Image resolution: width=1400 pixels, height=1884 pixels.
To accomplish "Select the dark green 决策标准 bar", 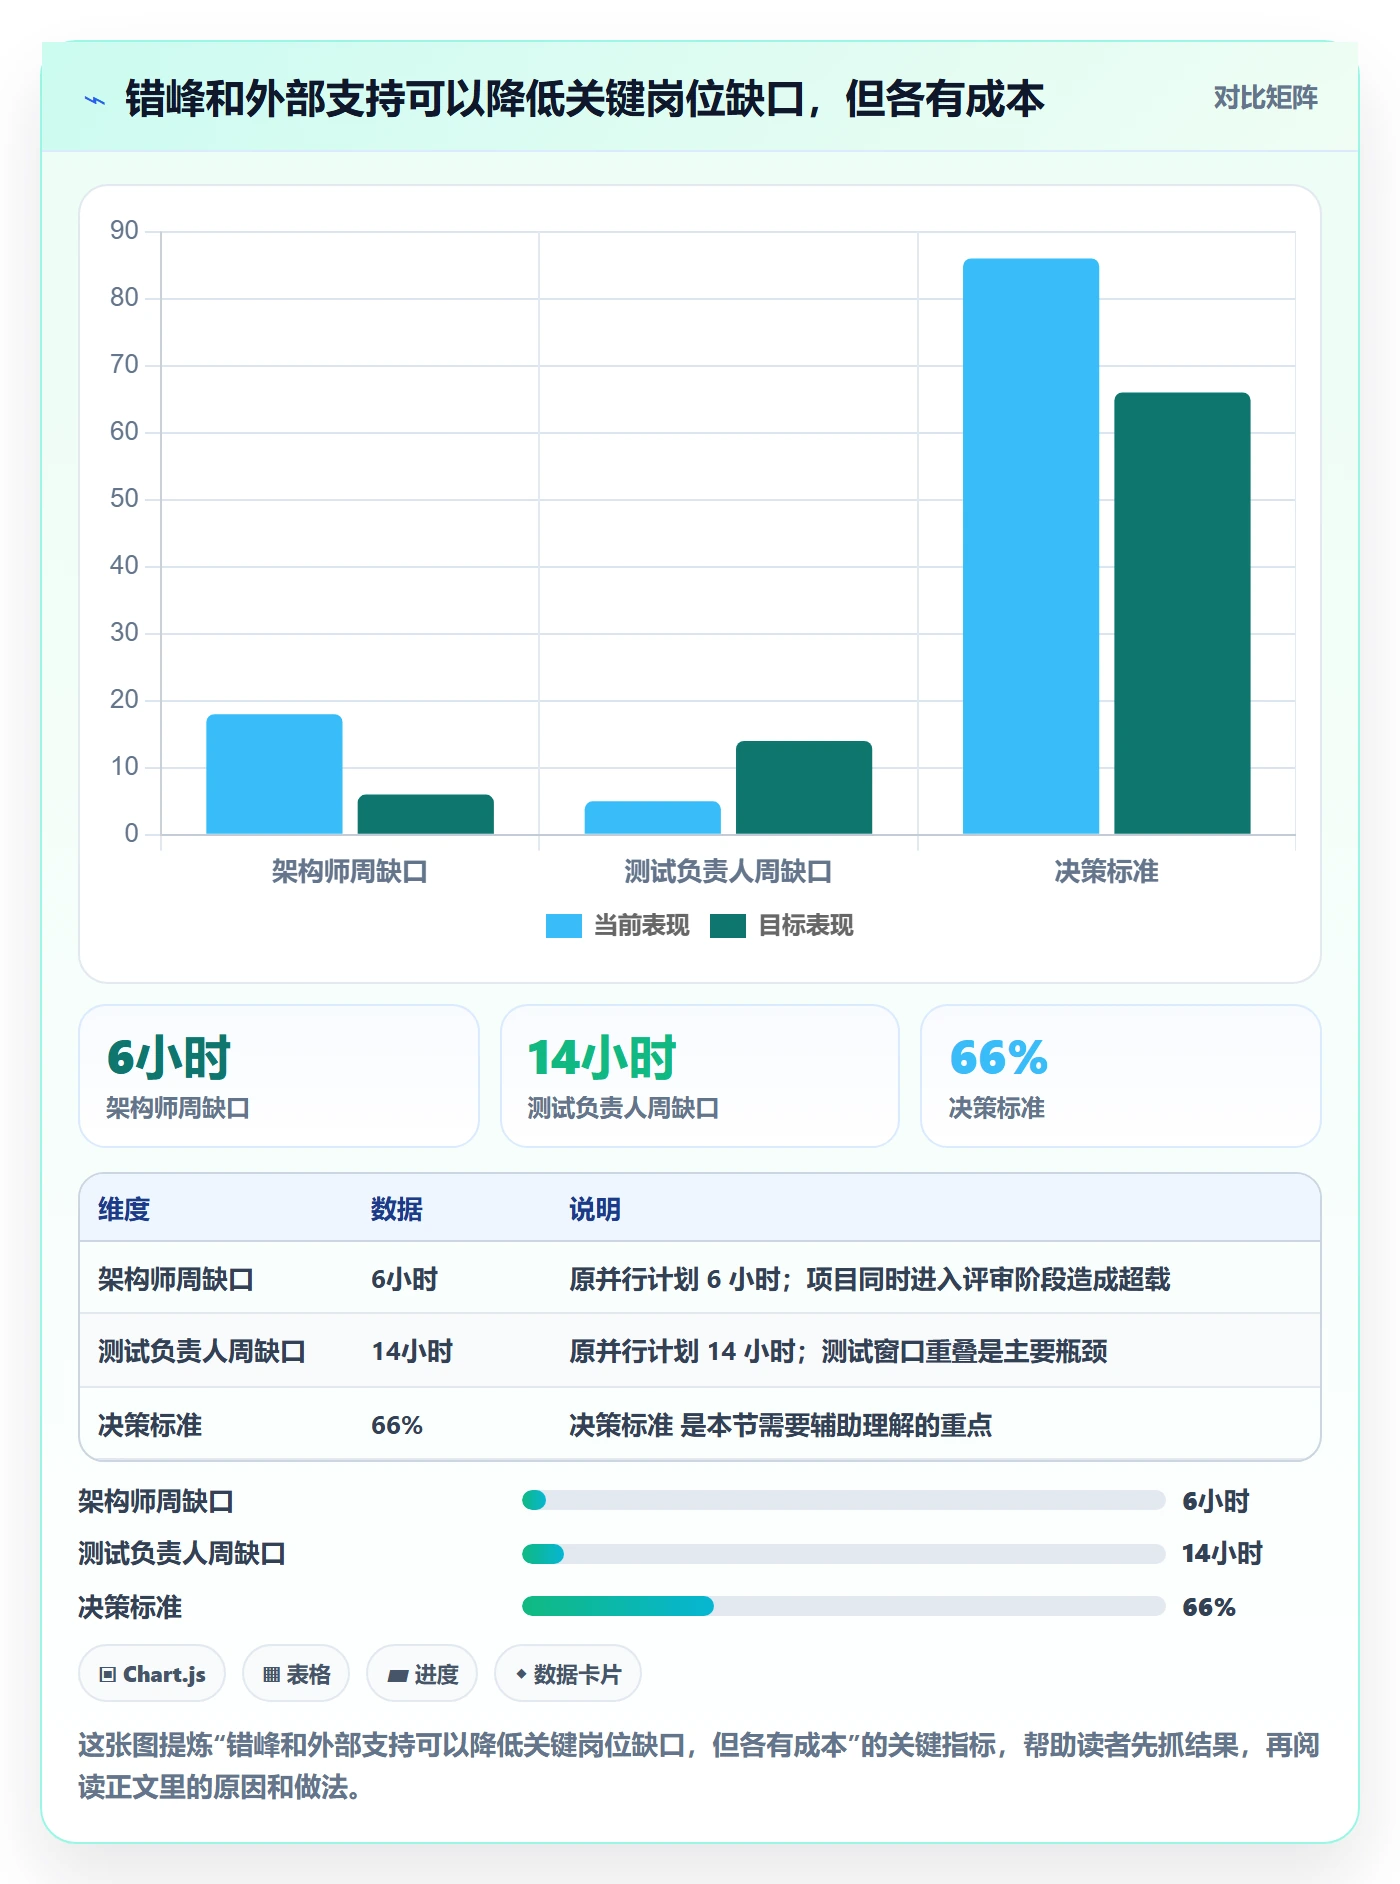I will pyautogui.click(x=1182, y=613).
